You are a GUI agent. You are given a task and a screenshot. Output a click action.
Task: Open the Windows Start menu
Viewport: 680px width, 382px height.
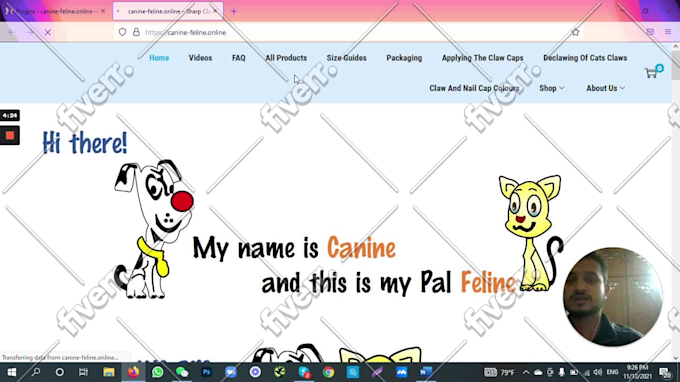click(x=12, y=372)
